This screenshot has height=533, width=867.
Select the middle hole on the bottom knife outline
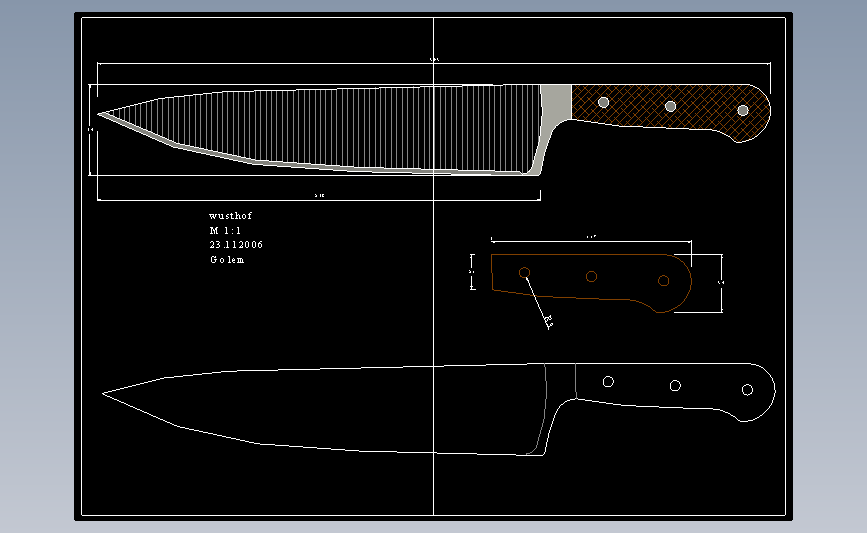coord(675,385)
